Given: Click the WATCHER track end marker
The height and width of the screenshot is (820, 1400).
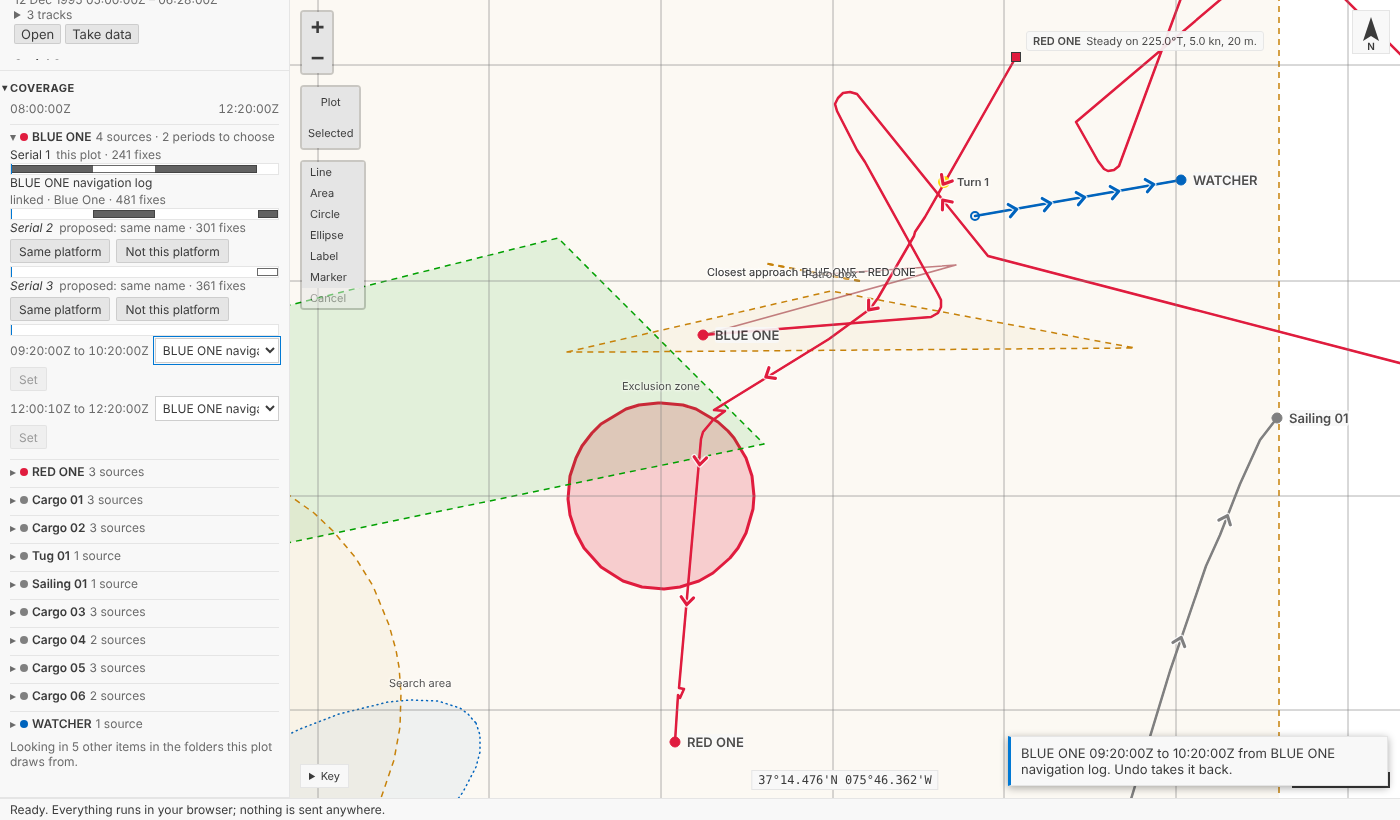Looking at the screenshot, I should coord(1181,180).
